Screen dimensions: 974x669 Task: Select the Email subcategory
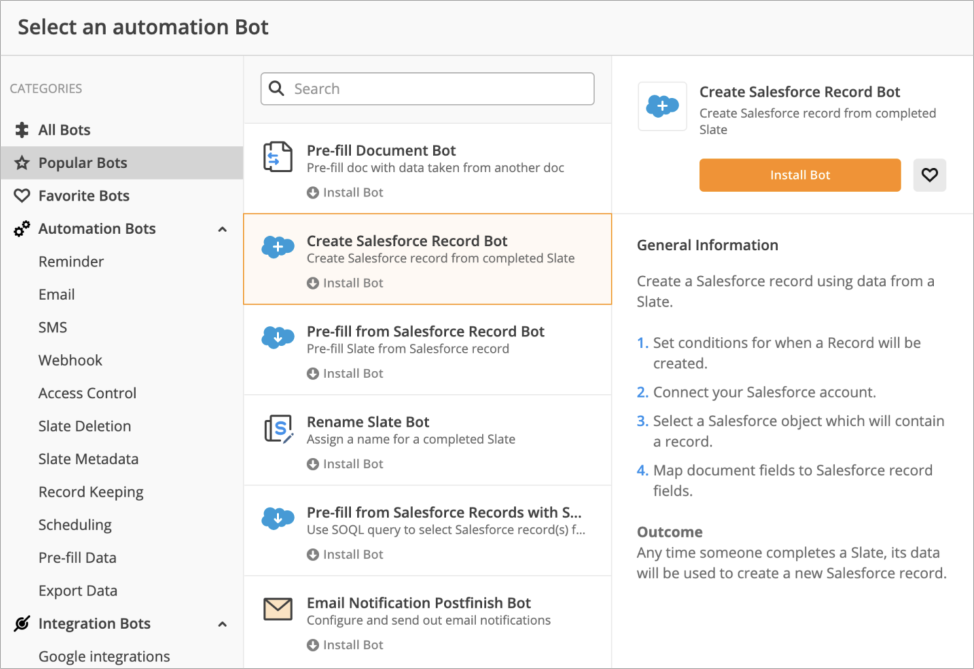point(57,294)
